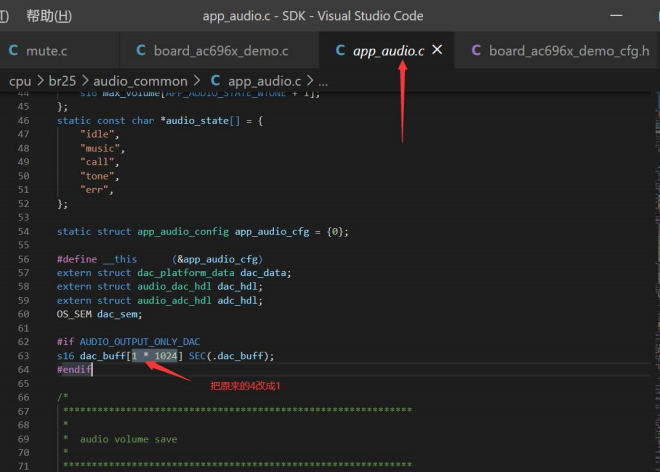The width and height of the screenshot is (660, 472).
Task: Switch to the board_ac696x_demo.c tab
Action: 220,51
